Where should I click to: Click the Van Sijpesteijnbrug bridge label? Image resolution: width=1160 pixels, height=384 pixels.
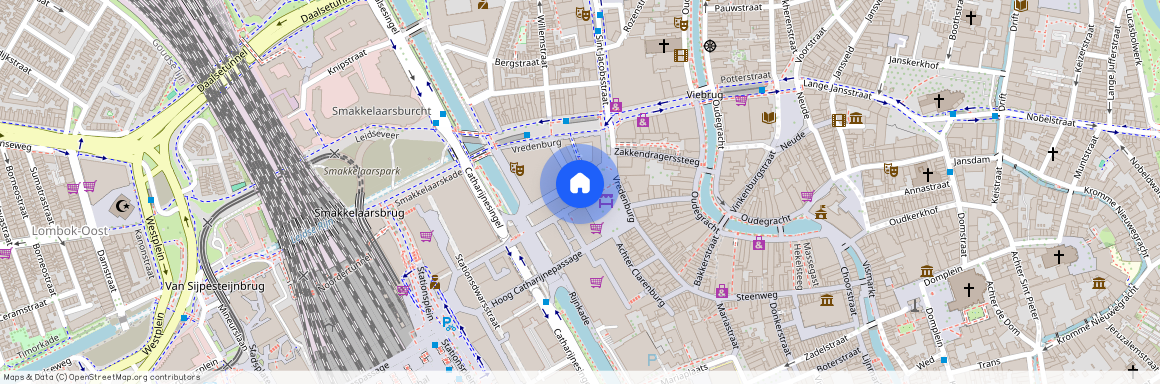[204, 286]
